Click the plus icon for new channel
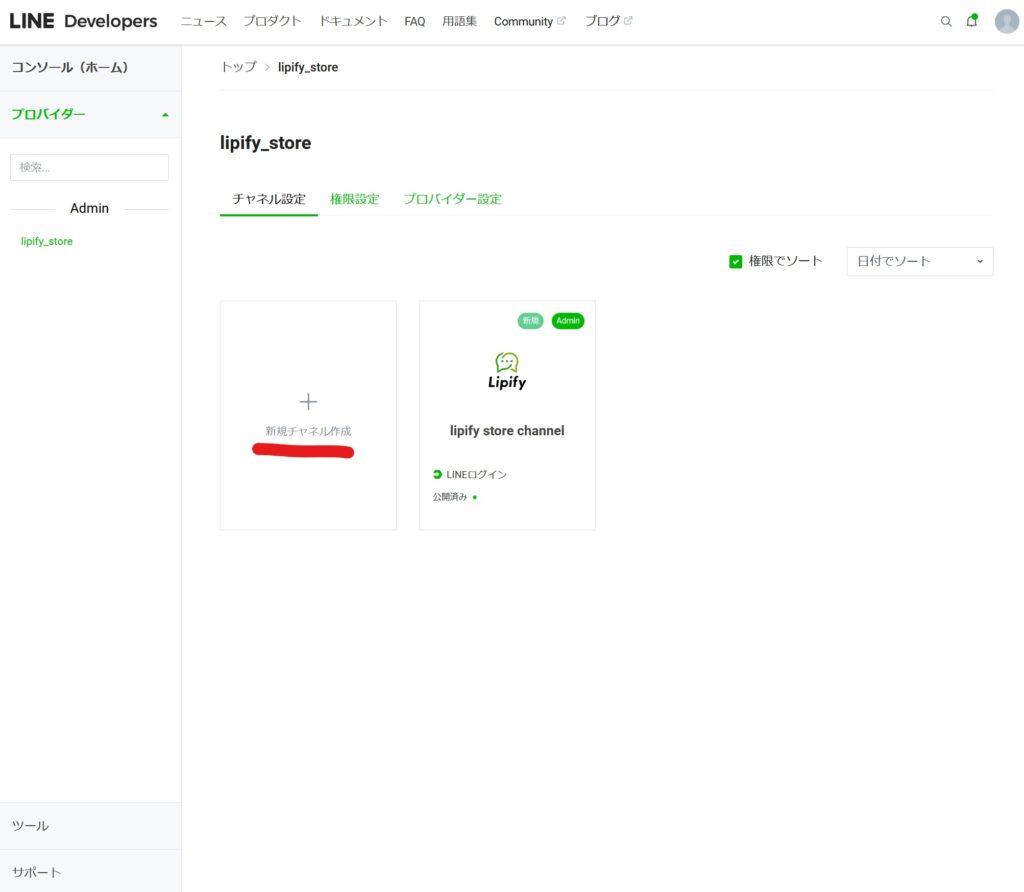Viewport: 1024px width, 892px height. coord(308,402)
